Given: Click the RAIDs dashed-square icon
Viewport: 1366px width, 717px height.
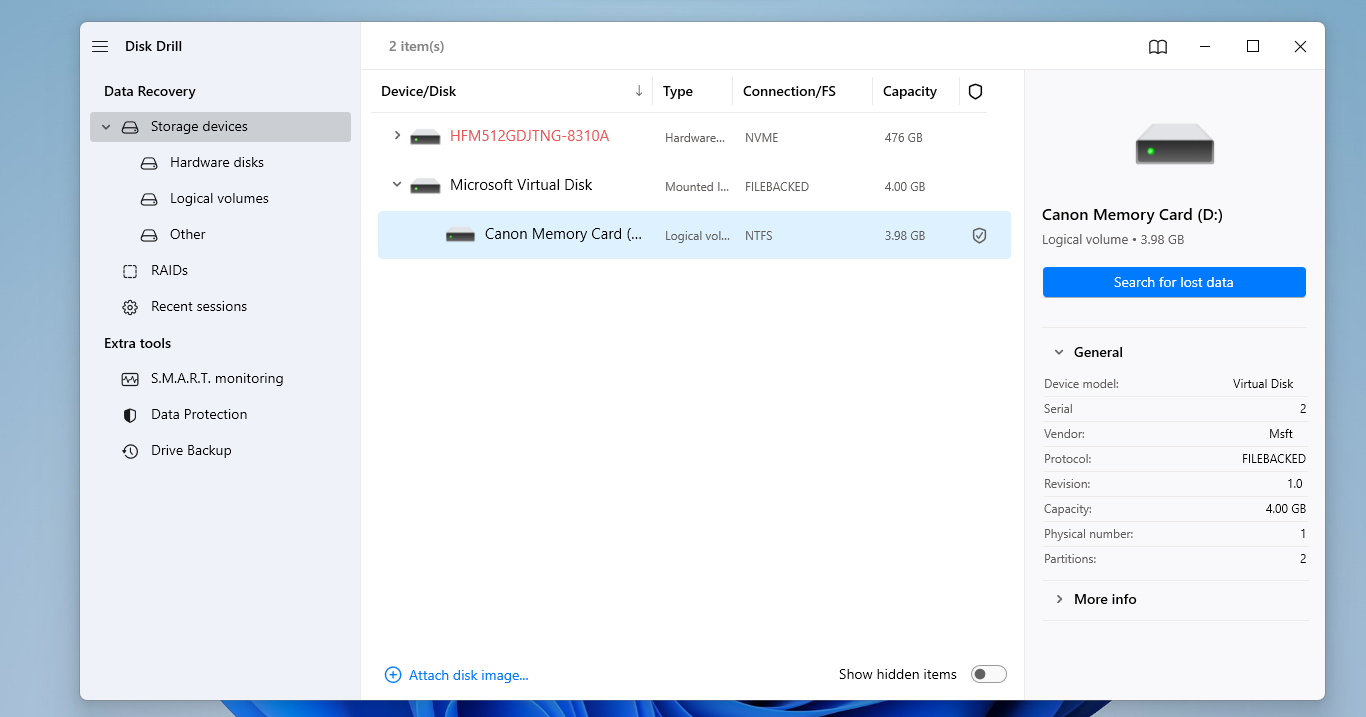Looking at the screenshot, I should click(130, 271).
